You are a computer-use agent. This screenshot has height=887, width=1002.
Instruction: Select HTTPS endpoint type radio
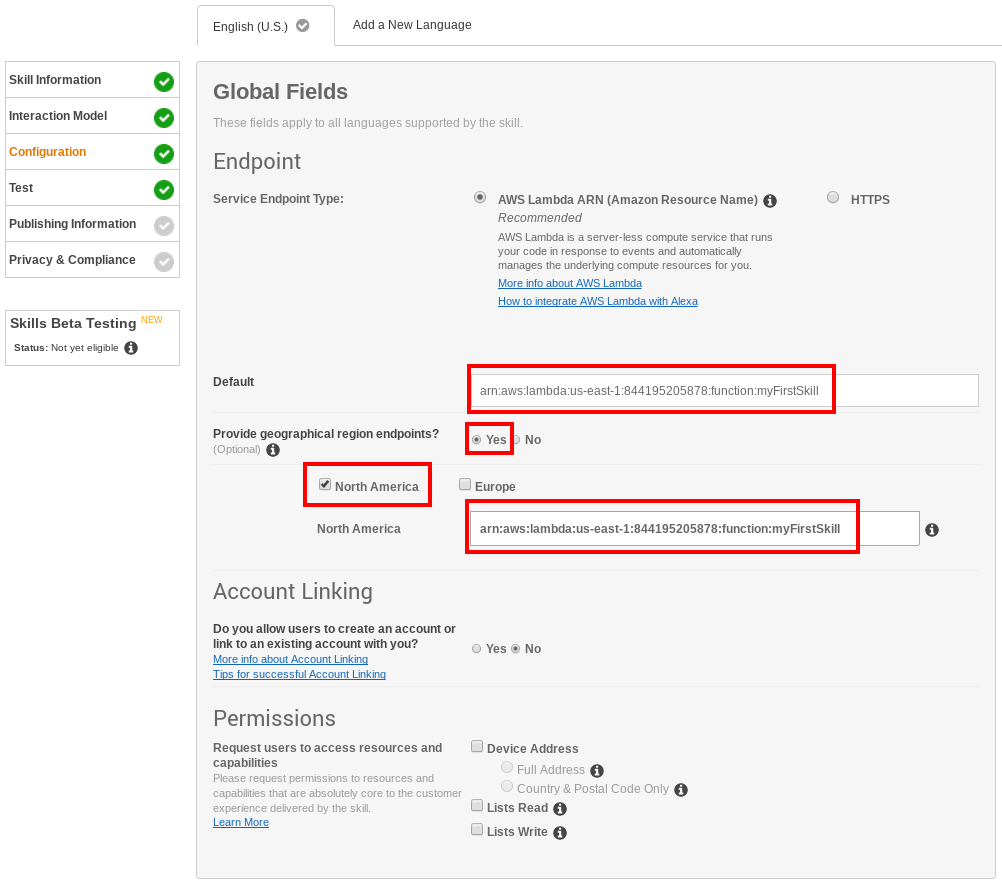pyautogui.click(x=833, y=197)
